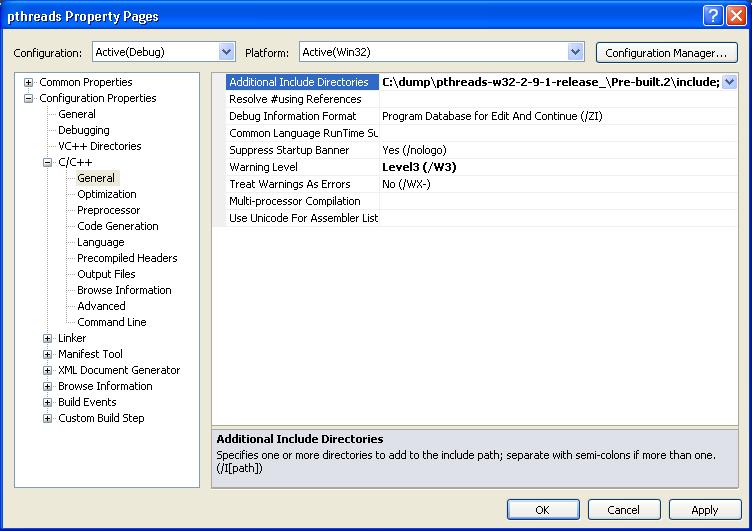This screenshot has height=531, width=752.
Task: Collapse Configuration Properties tree node
Action: 28,98
